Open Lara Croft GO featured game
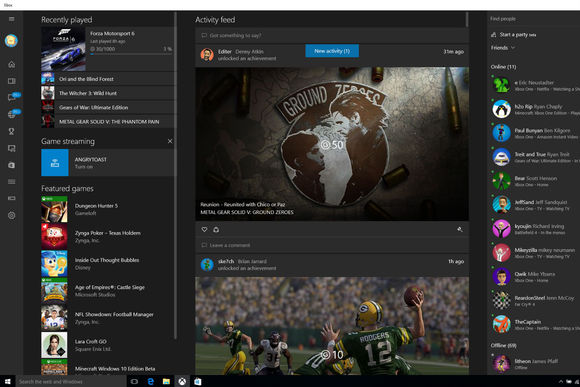580x387 pixels. coord(107,345)
